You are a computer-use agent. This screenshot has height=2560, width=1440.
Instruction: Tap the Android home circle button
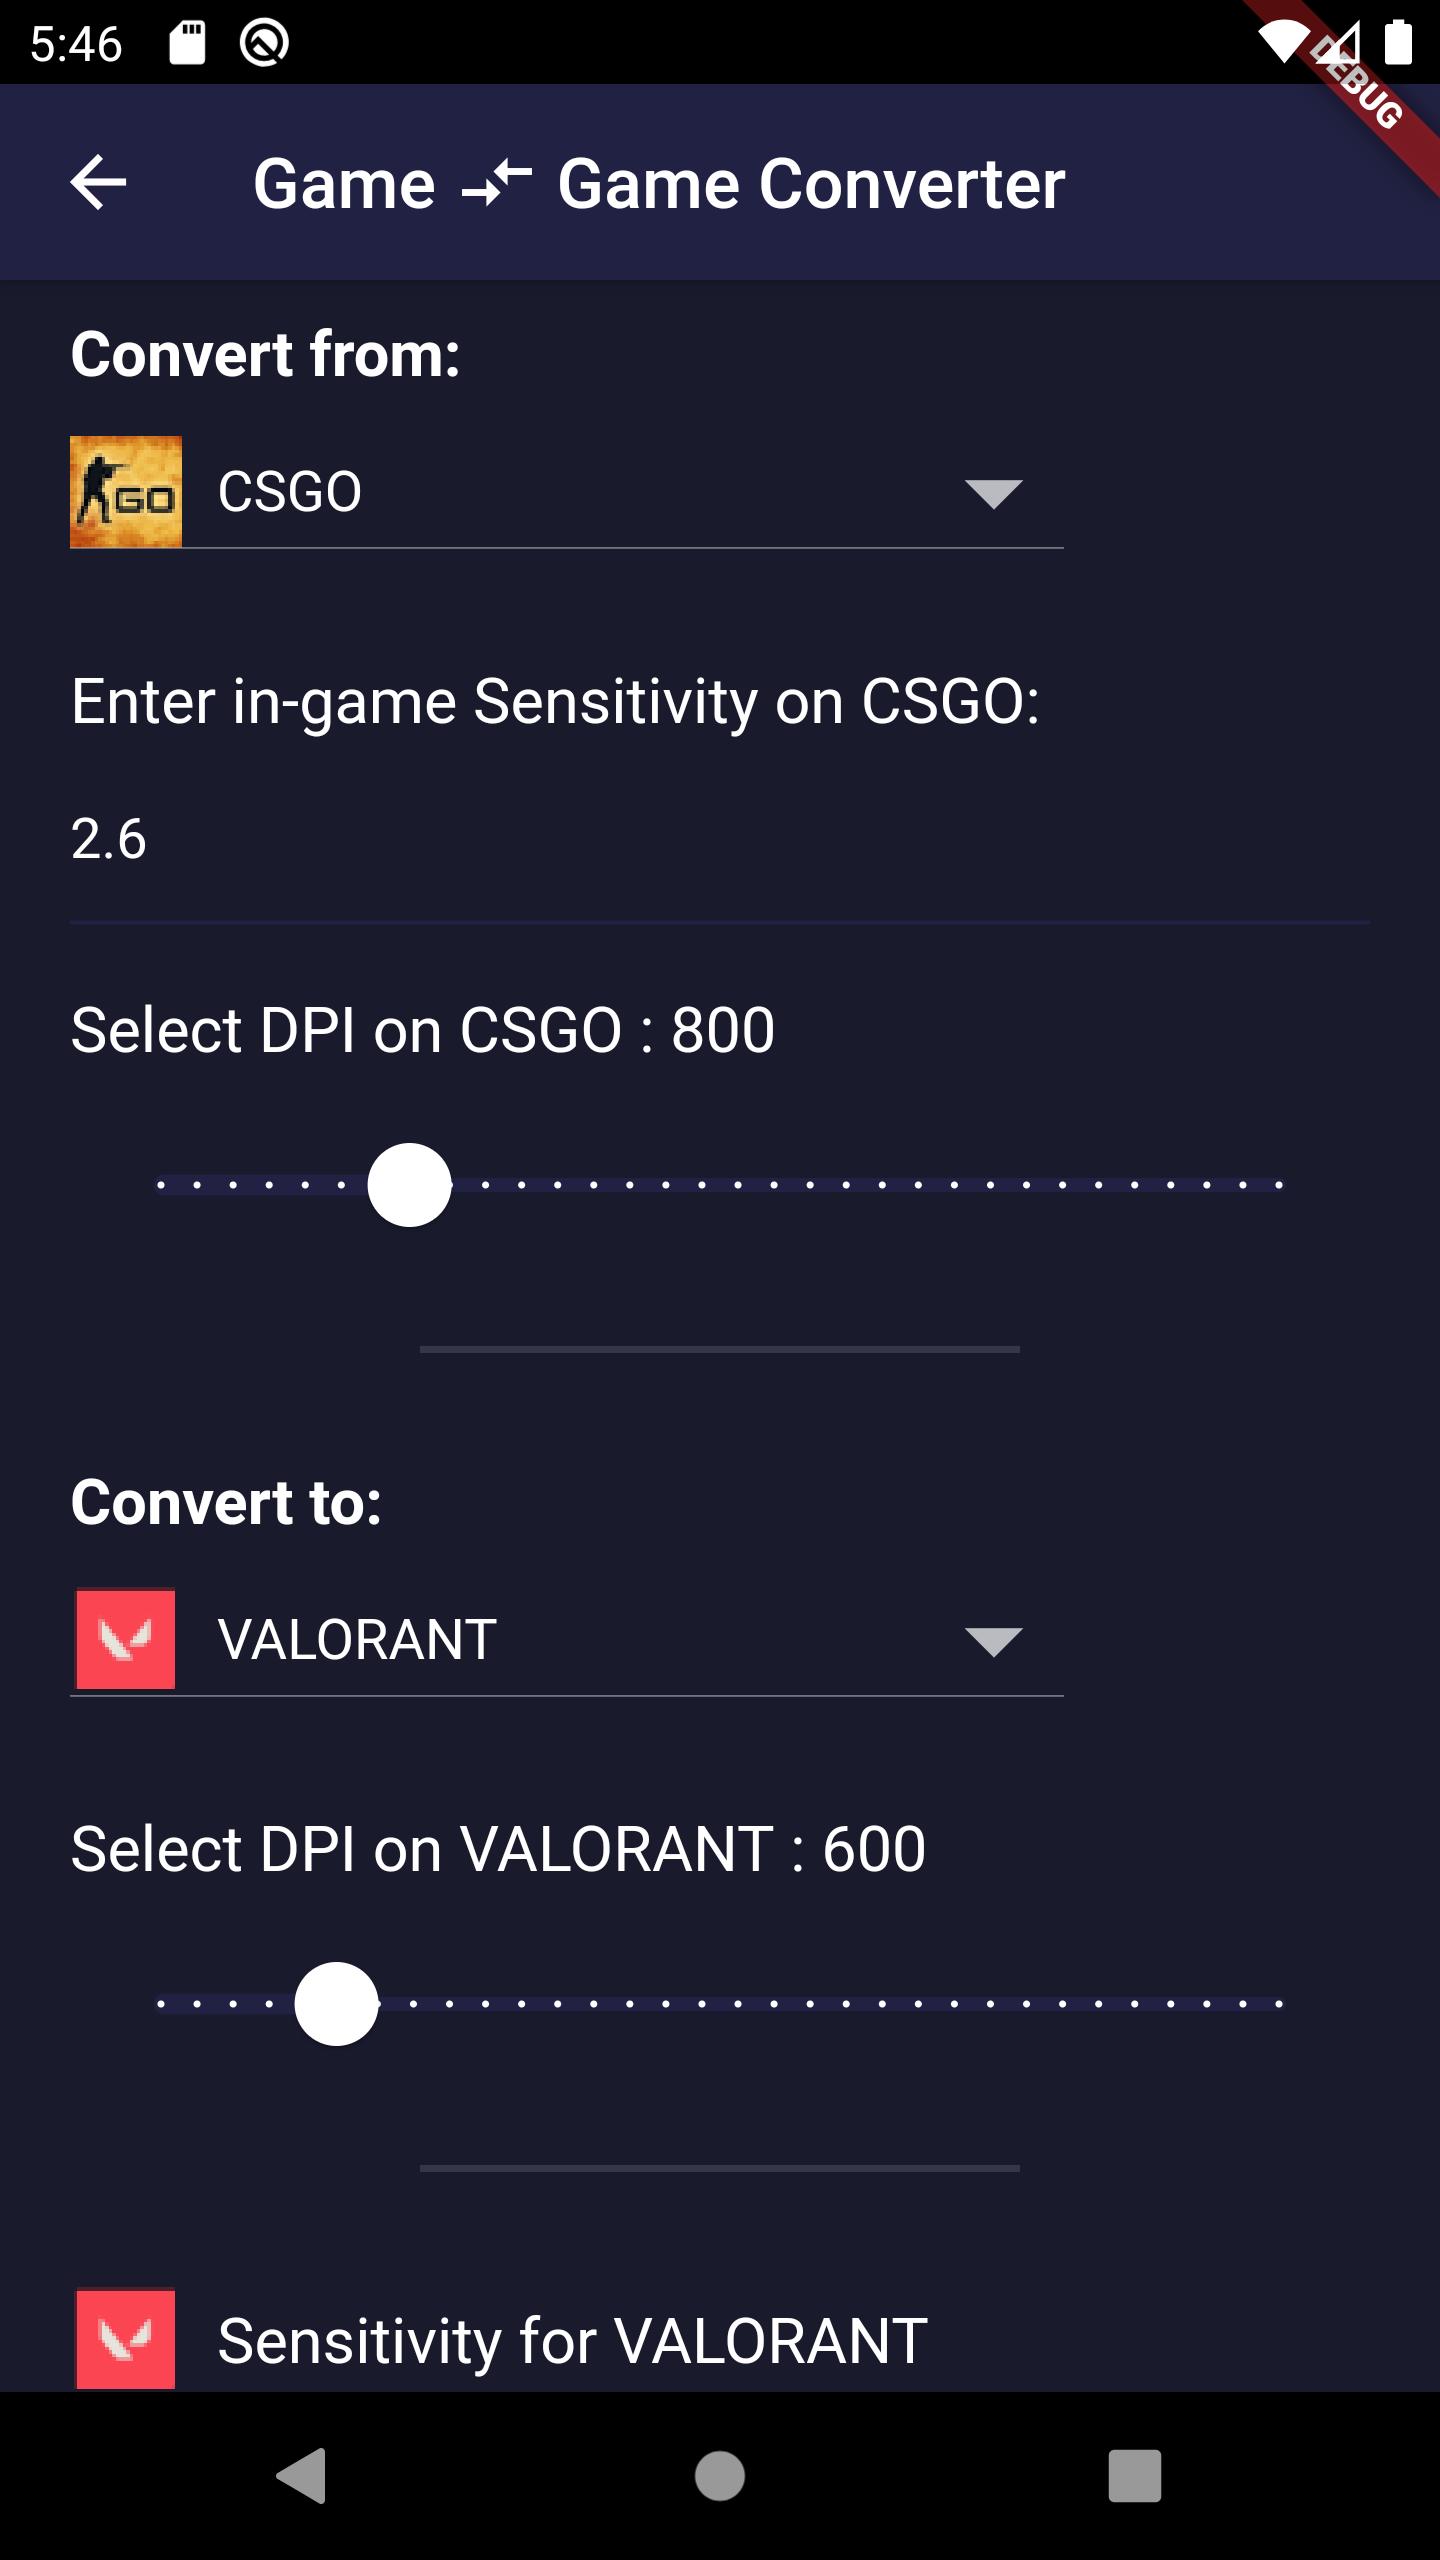pos(720,2476)
